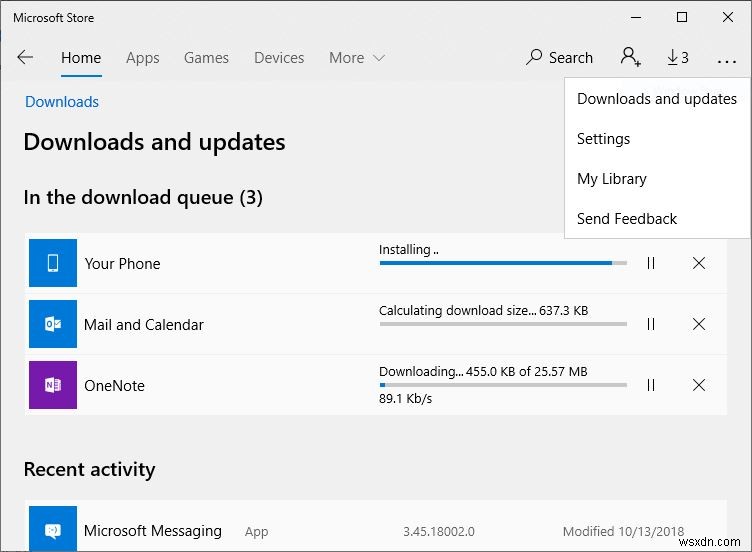The height and width of the screenshot is (552, 752).
Task: Click the Downloading 455.0 KB status text
Action: click(483, 372)
